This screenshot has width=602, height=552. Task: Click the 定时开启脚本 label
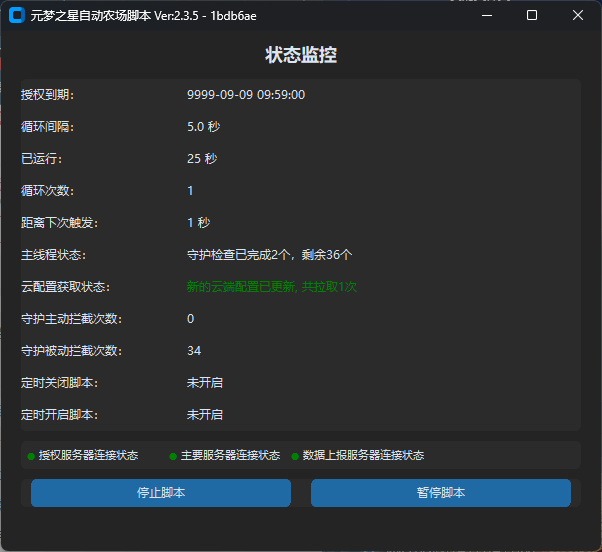click(60, 415)
